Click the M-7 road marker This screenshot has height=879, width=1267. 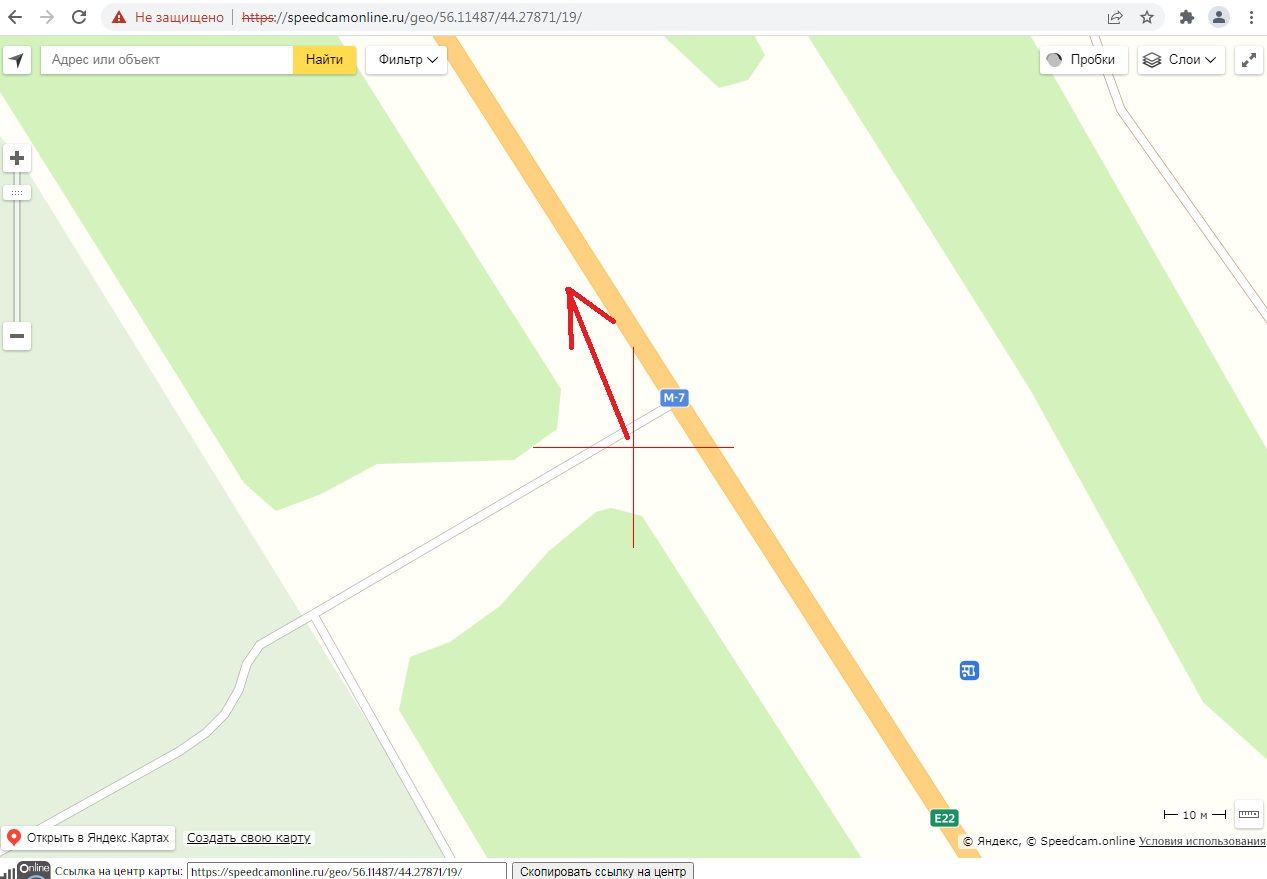click(675, 398)
